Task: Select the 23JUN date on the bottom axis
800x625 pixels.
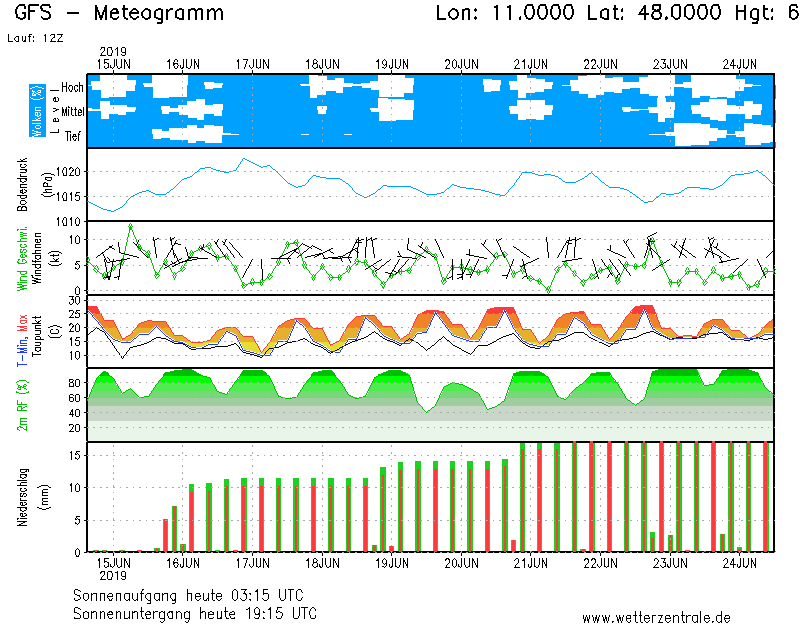Action: (669, 562)
